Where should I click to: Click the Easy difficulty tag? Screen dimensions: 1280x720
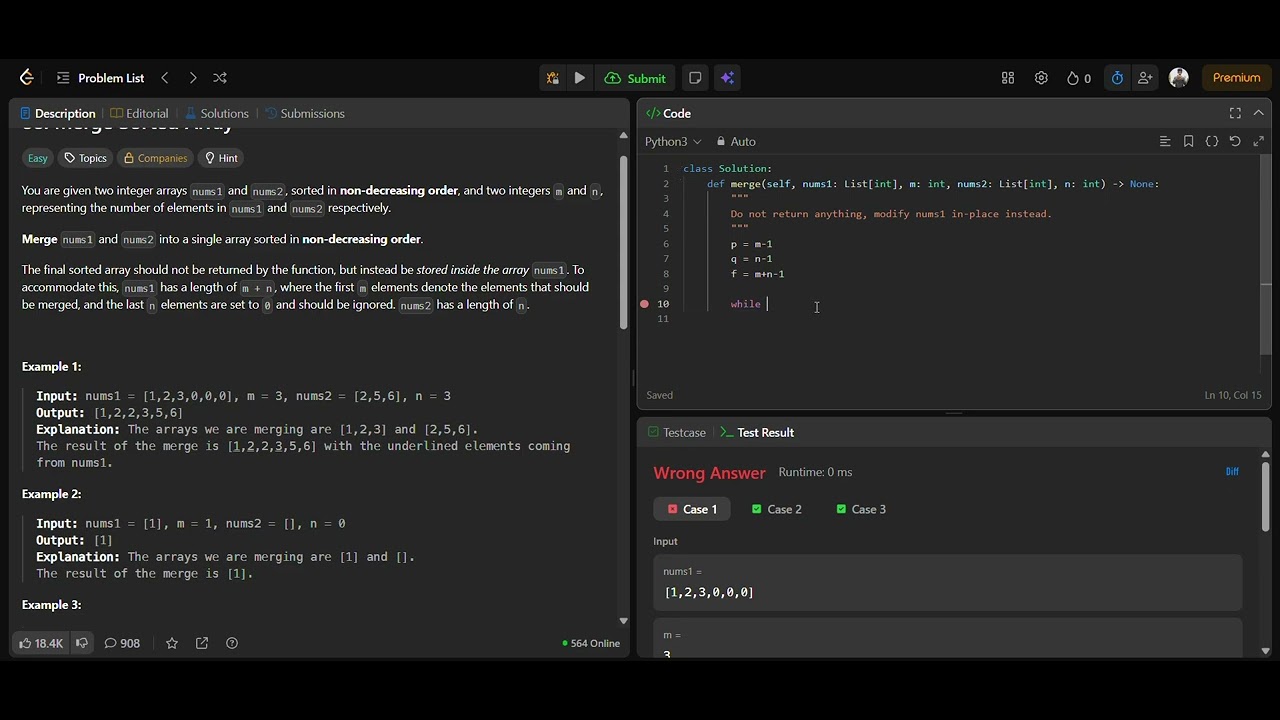(37, 158)
